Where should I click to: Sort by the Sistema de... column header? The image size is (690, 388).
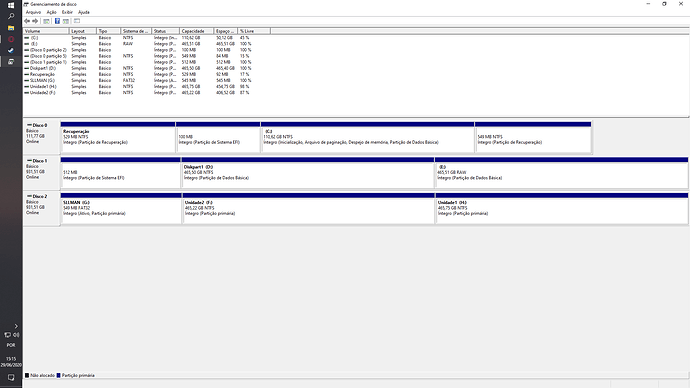click(x=136, y=31)
